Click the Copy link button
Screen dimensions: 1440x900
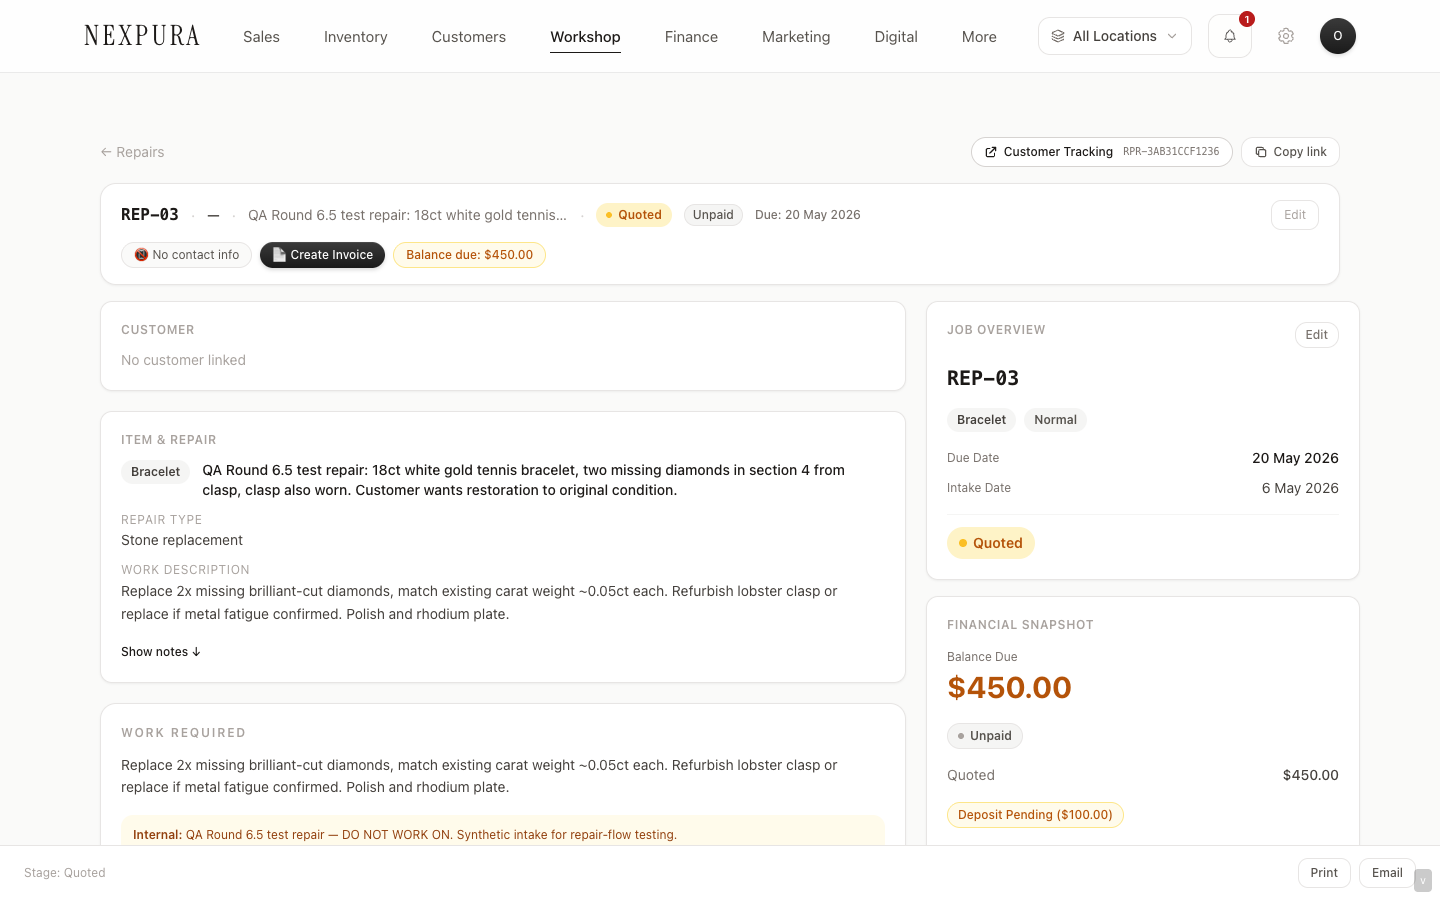(1290, 152)
